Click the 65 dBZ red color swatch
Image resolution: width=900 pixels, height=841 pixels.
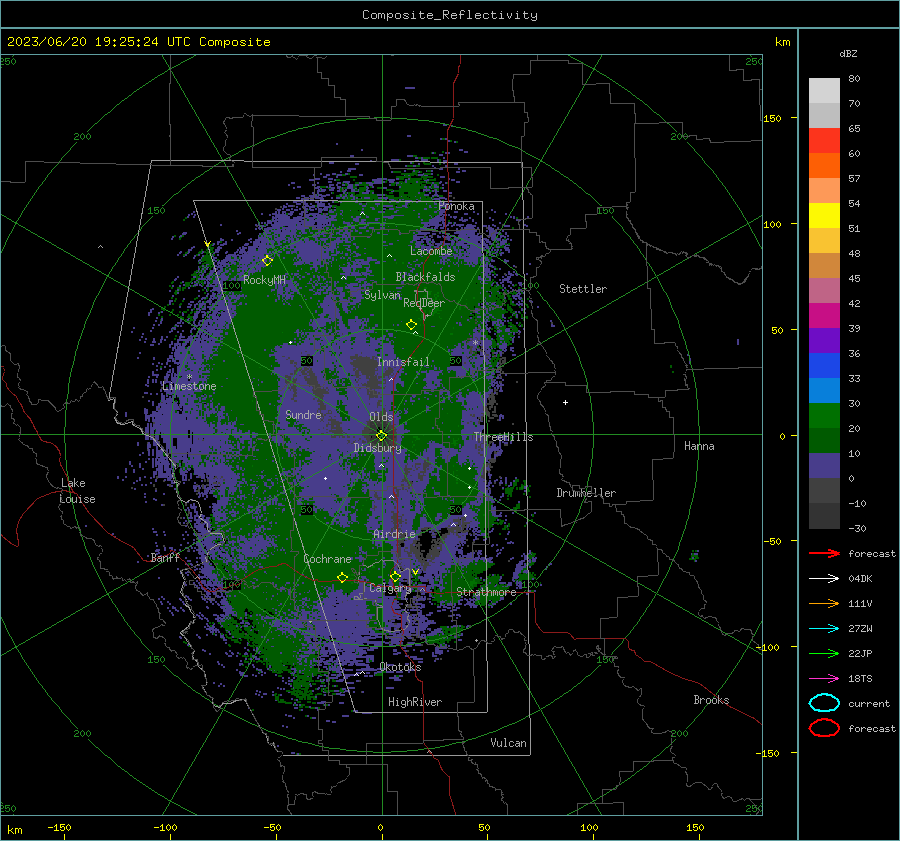[x=824, y=141]
